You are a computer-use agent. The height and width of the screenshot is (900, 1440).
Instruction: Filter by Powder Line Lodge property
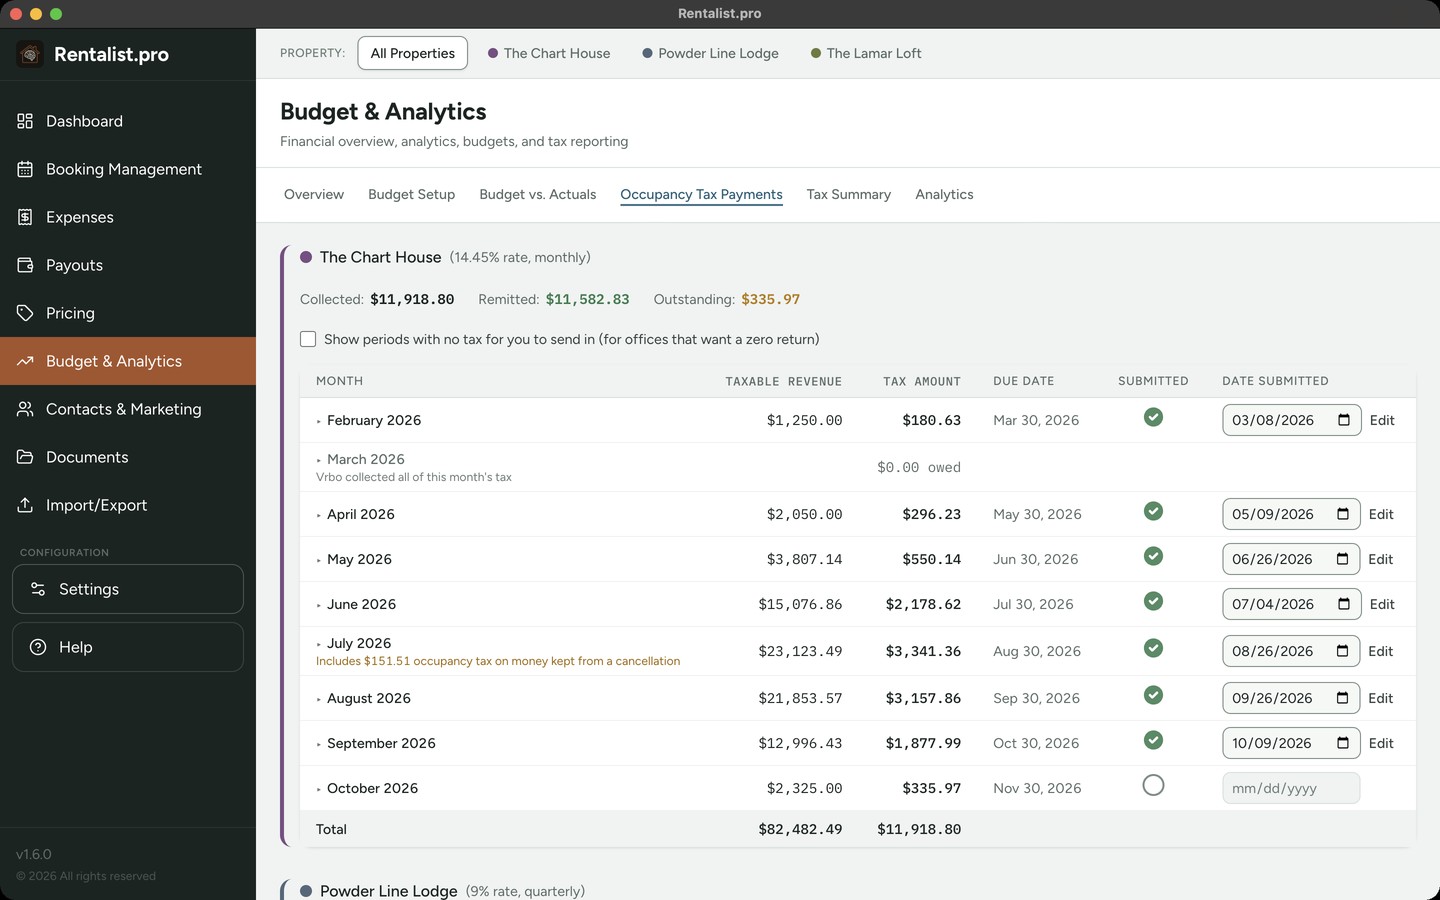[x=710, y=53]
